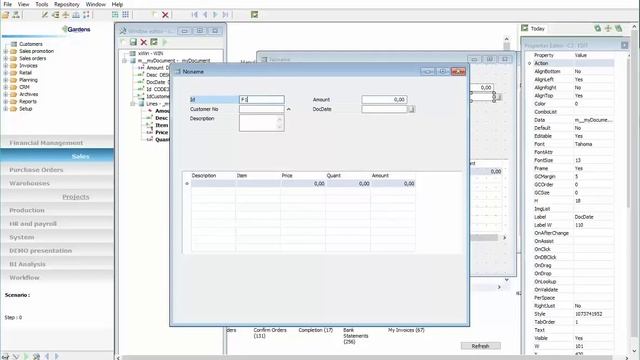The image size is (640, 360).
Task: Open the Tools menu
Action: (42, 4)
